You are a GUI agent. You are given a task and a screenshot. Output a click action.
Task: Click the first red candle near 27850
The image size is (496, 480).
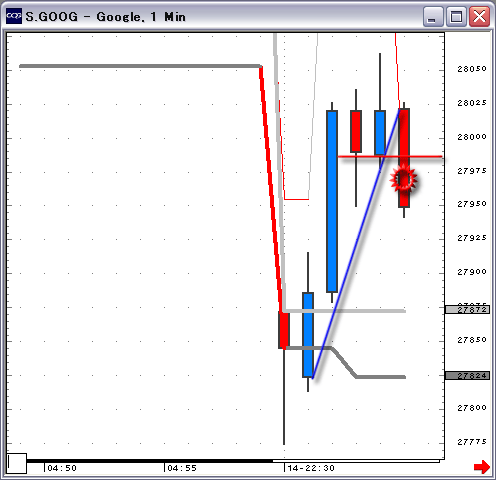(284, 330)
